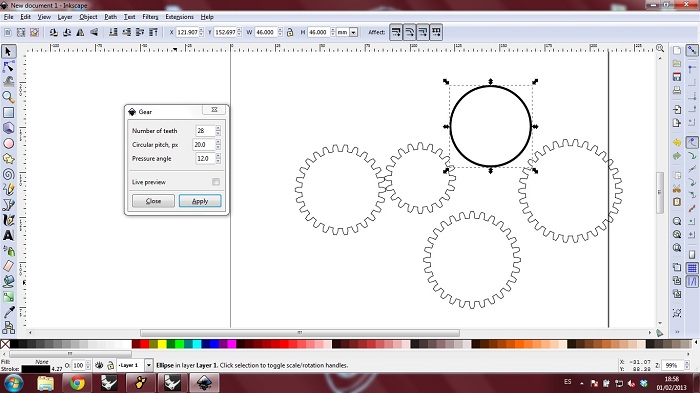The width and height of the screenshot is (700, 393).
Task: Pick the yellow swatch in palette
Action: [162, 343]
